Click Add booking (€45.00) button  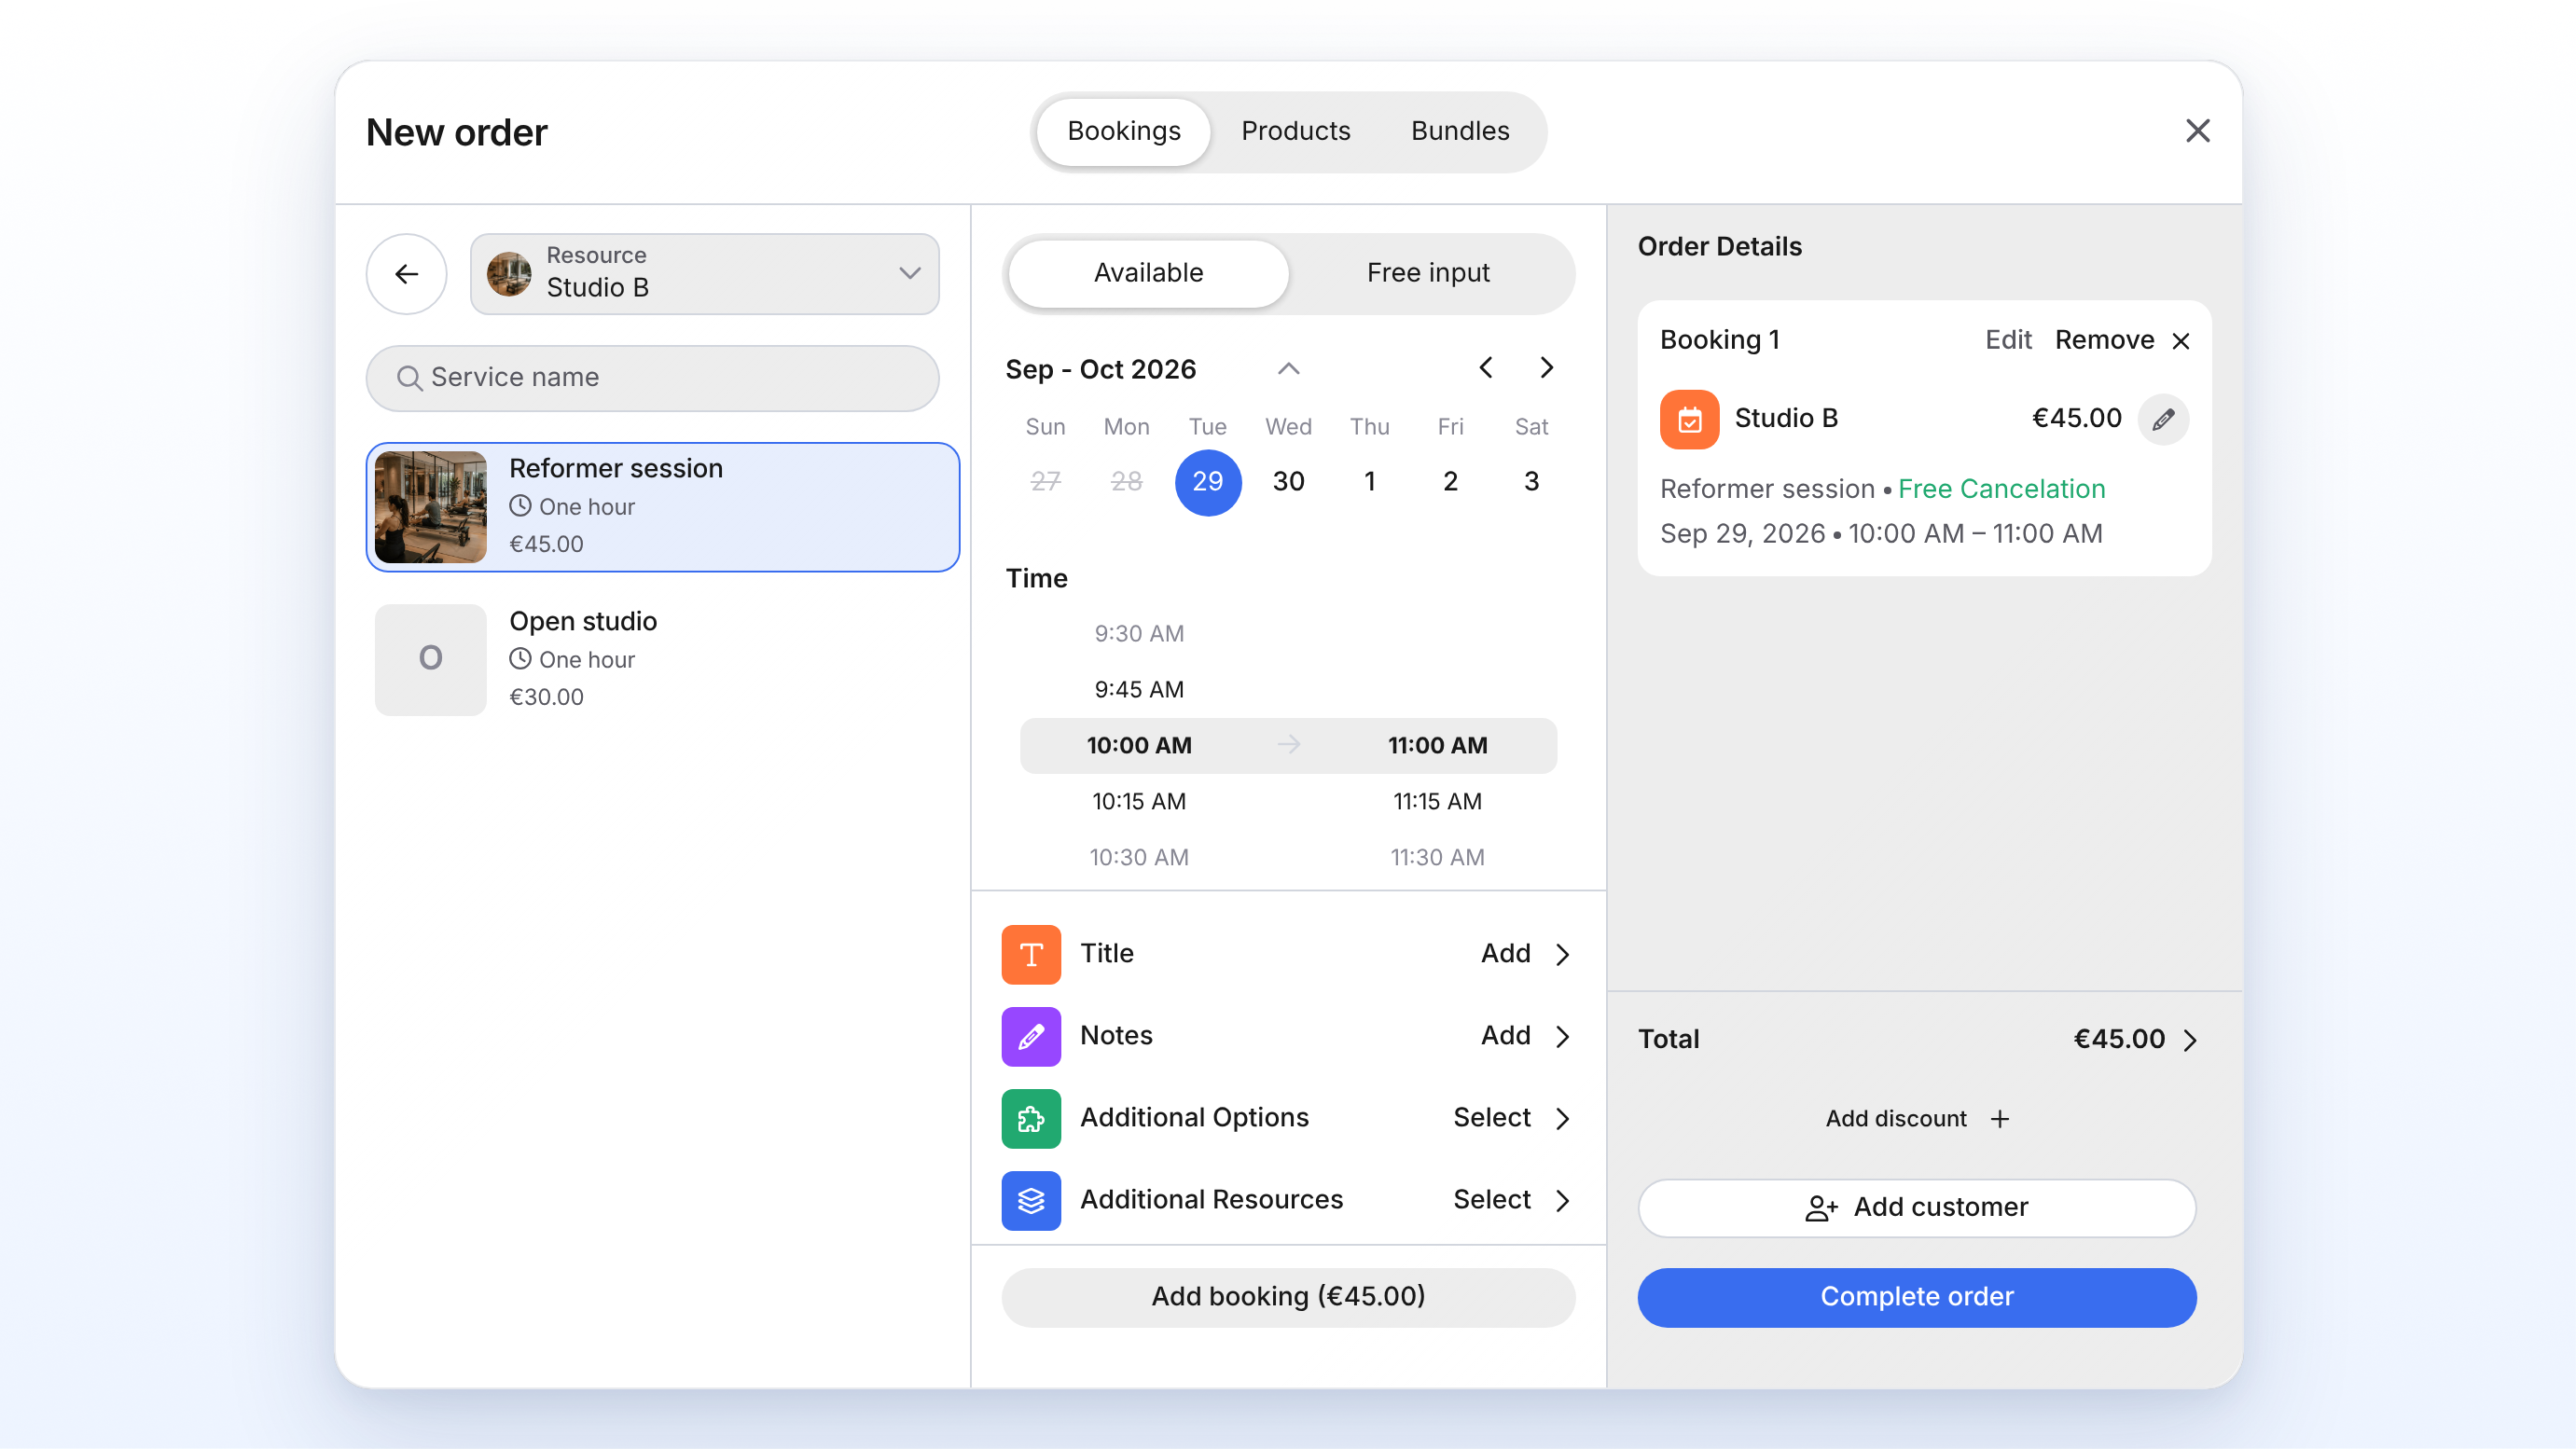point(1288,1297)
